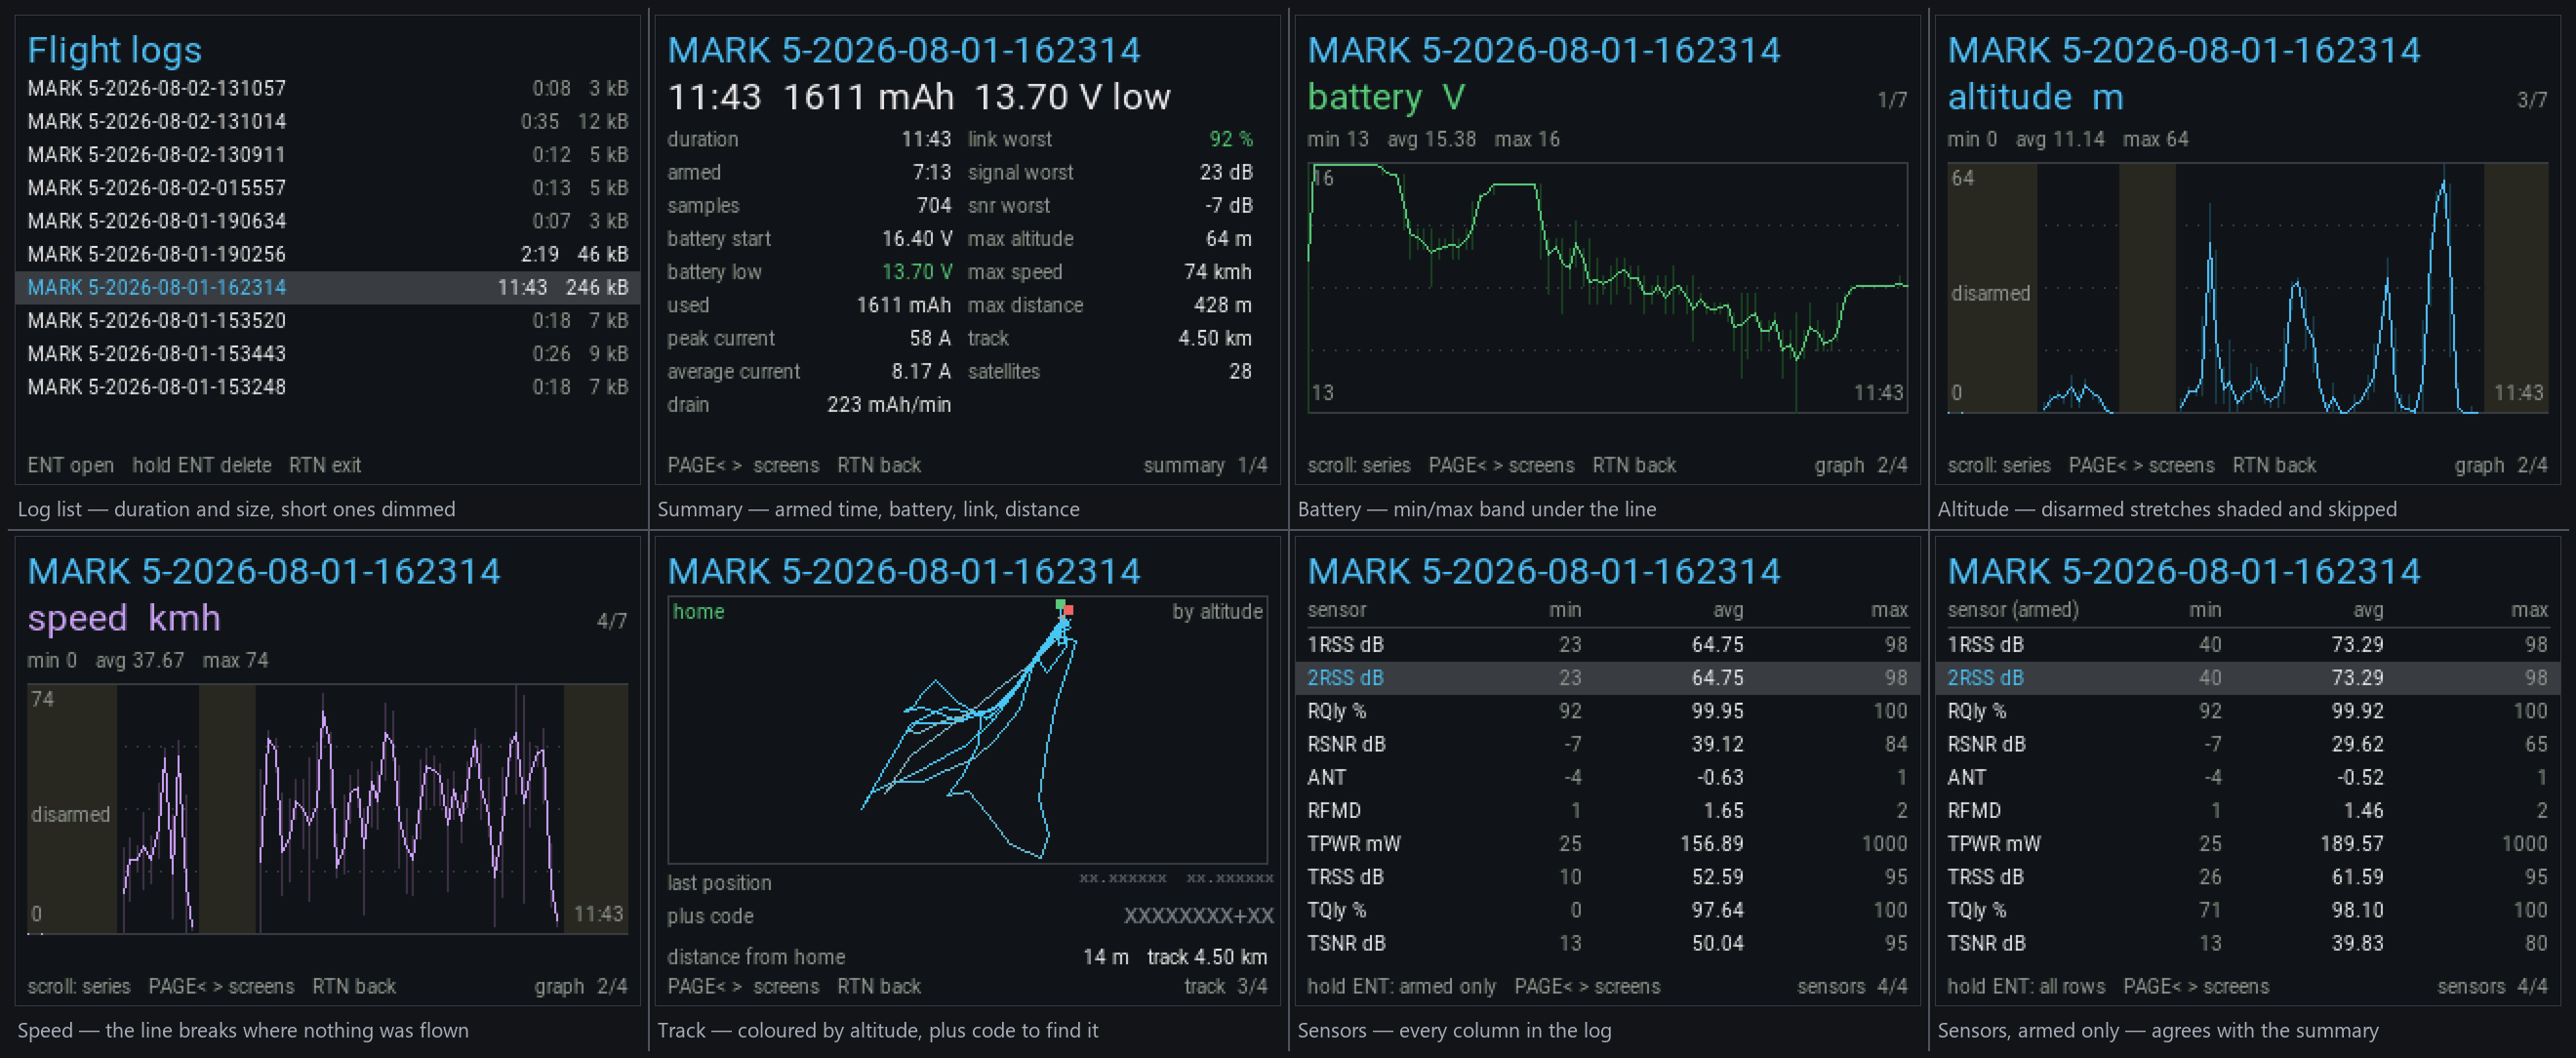
Task: Click the 'signal worst 23 dB' row
Action: [1110, 172]
